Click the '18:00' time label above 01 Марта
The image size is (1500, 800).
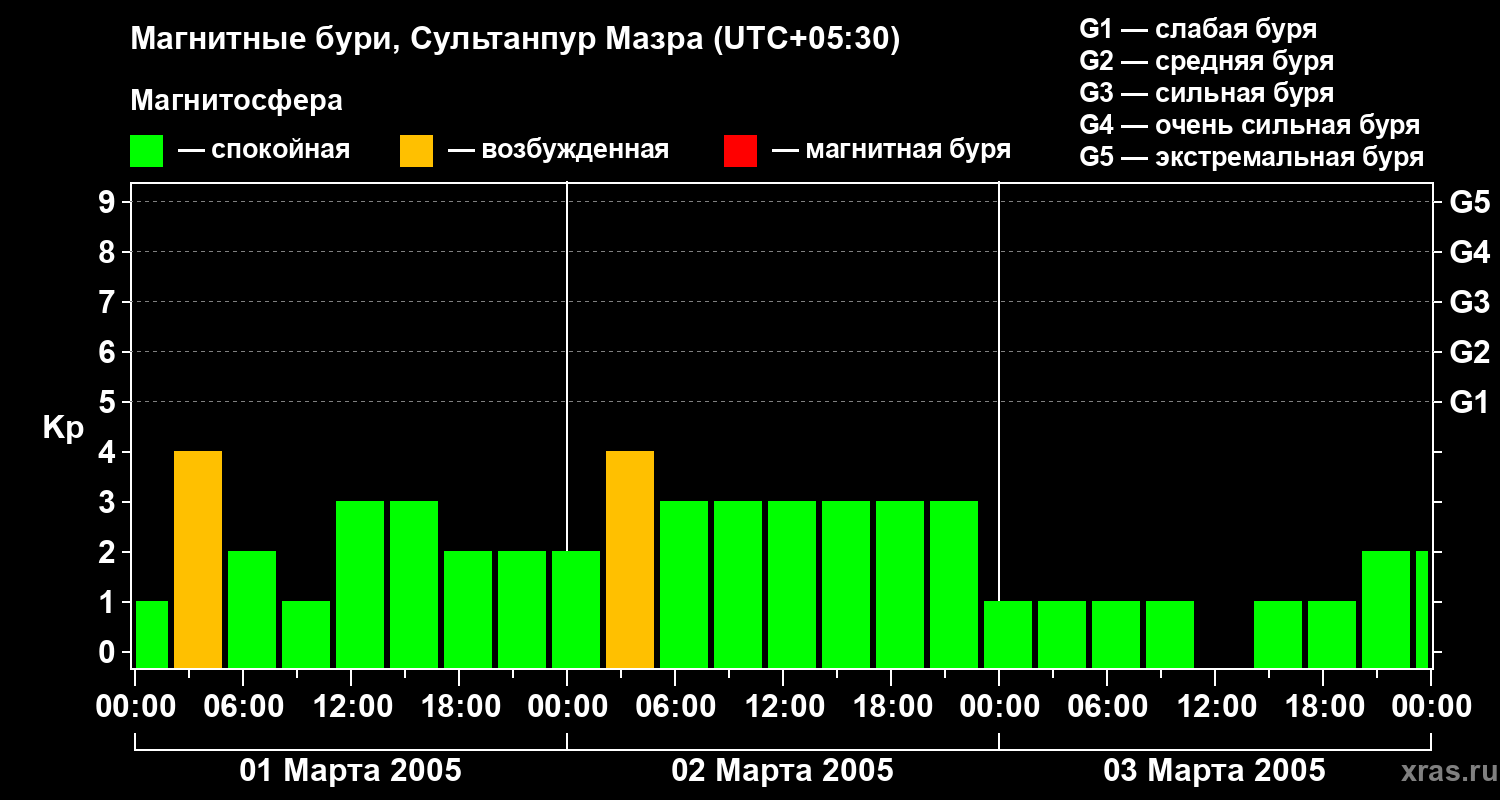click(x=459, y=707)
